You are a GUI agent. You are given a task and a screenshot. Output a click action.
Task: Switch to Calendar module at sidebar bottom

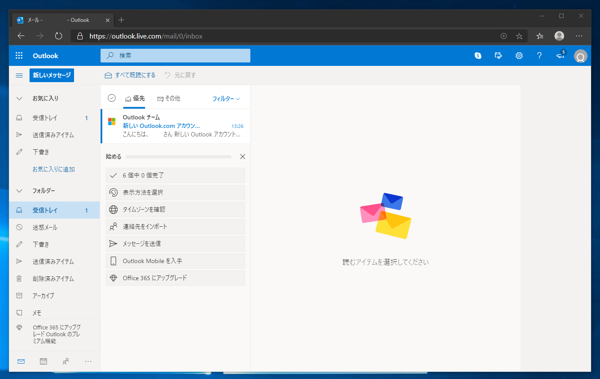tap(43, 361)
